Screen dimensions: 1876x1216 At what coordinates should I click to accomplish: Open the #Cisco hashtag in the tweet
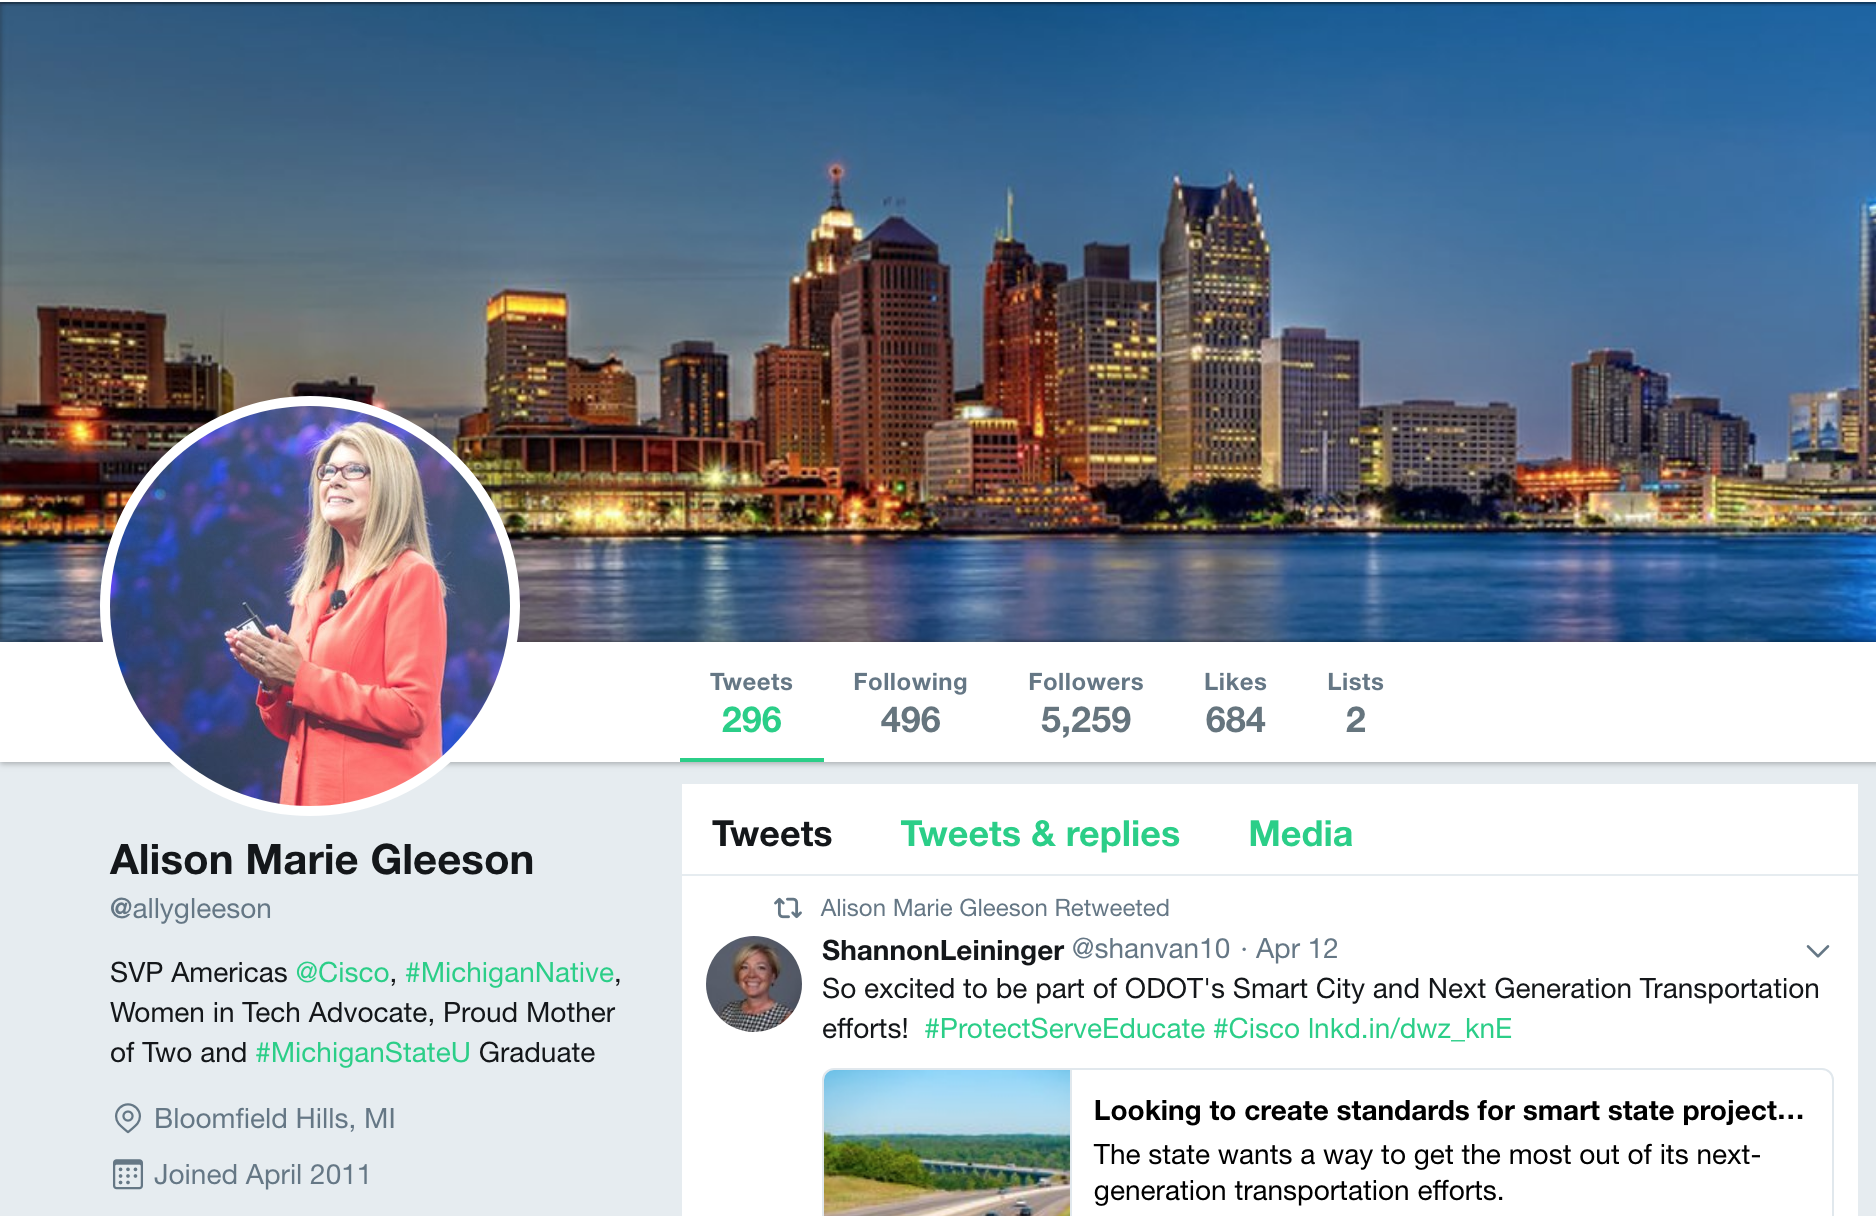(x=1256, y=1028)
